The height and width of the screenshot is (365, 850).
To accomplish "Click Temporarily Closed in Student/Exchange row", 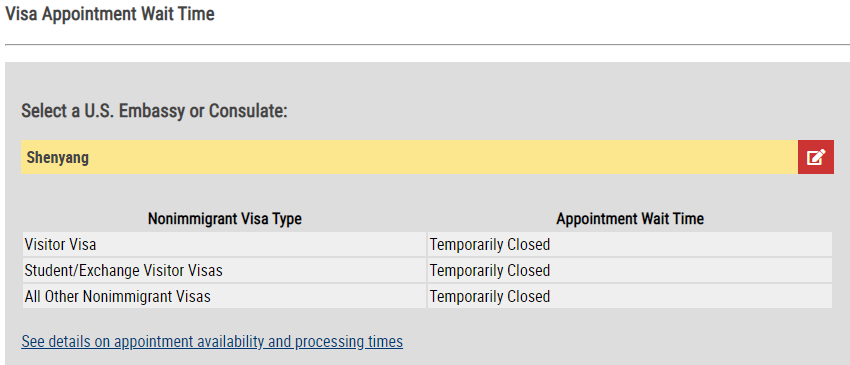I will pos(490,271).
